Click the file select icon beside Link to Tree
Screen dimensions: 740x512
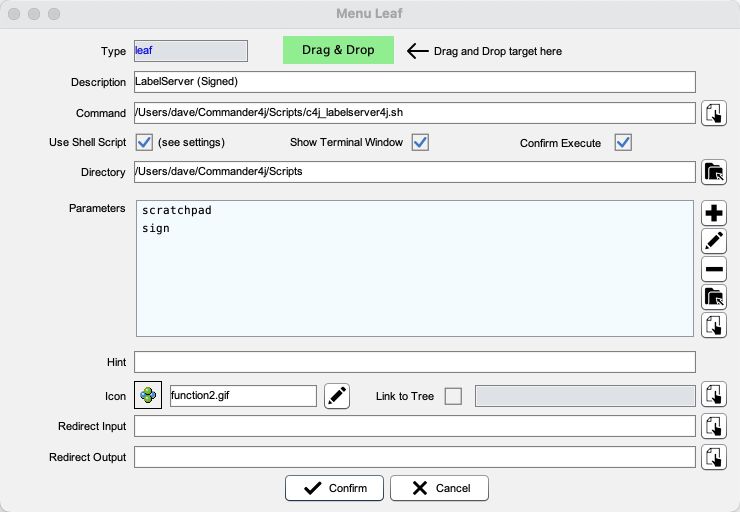714,396
